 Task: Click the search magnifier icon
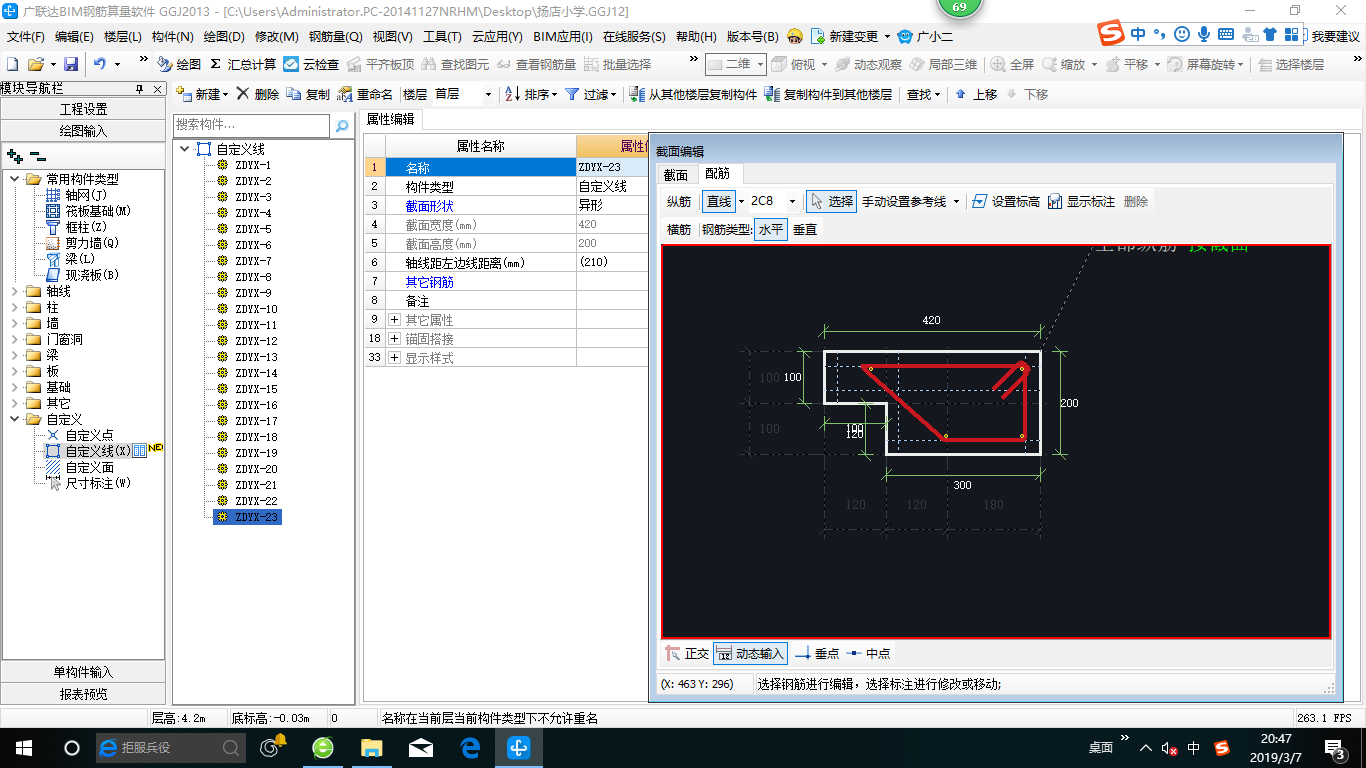tap(342, 126)
